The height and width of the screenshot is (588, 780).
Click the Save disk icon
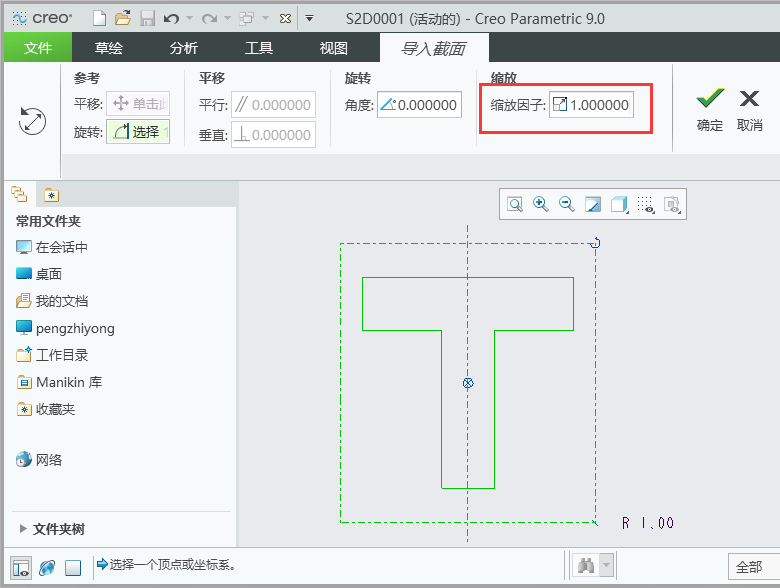pos(147,19)
